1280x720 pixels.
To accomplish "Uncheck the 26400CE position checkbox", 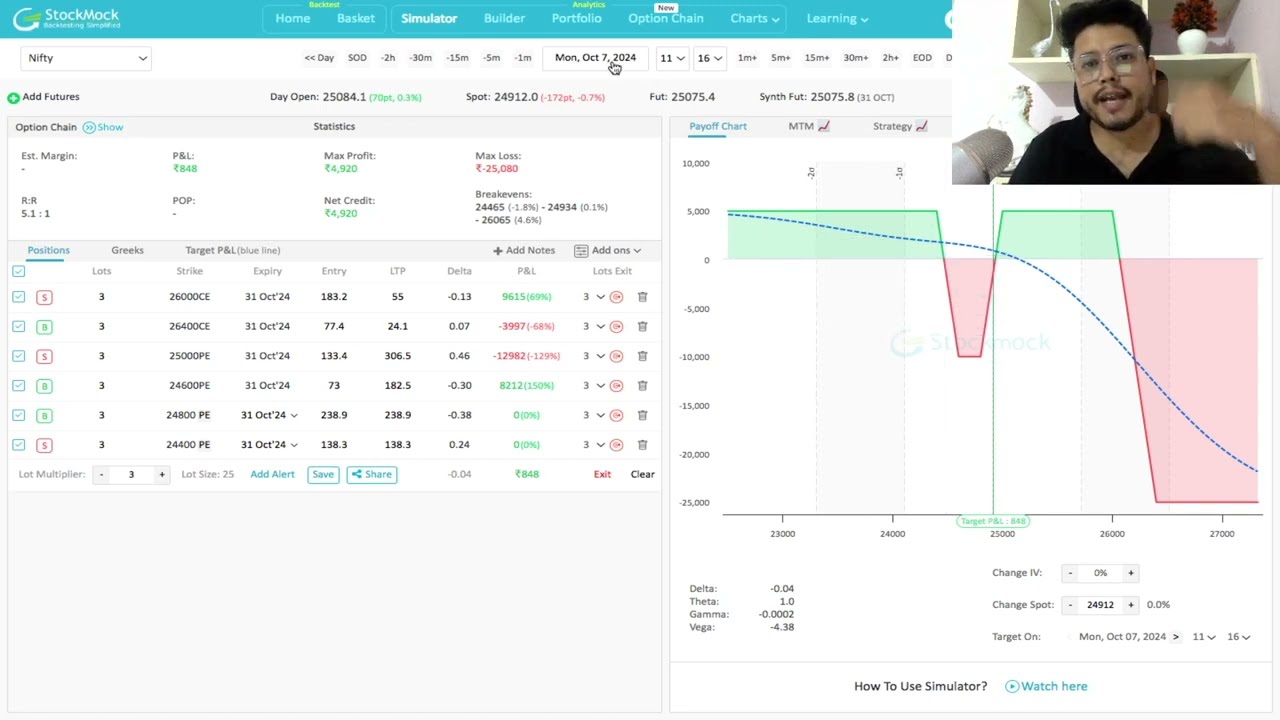I will pos(19,326).
